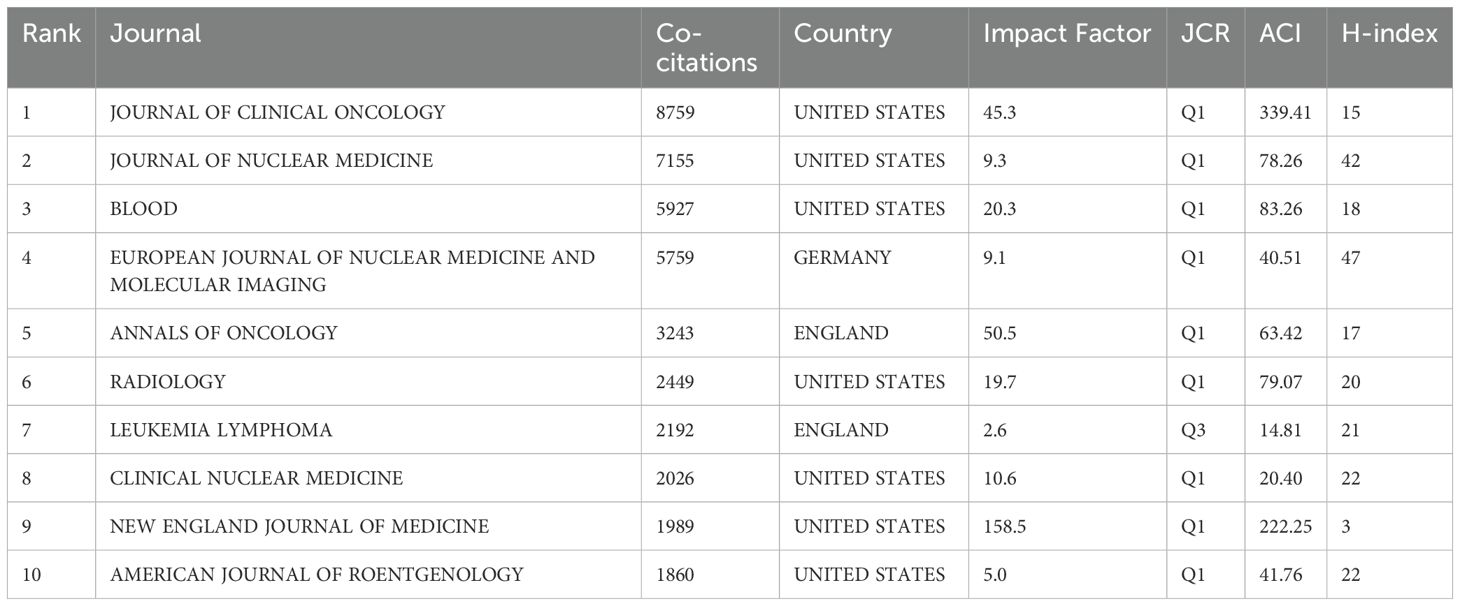Screen dimensions: 1460x606
Task: Click the JCR column header
Action: [1205, 33]
